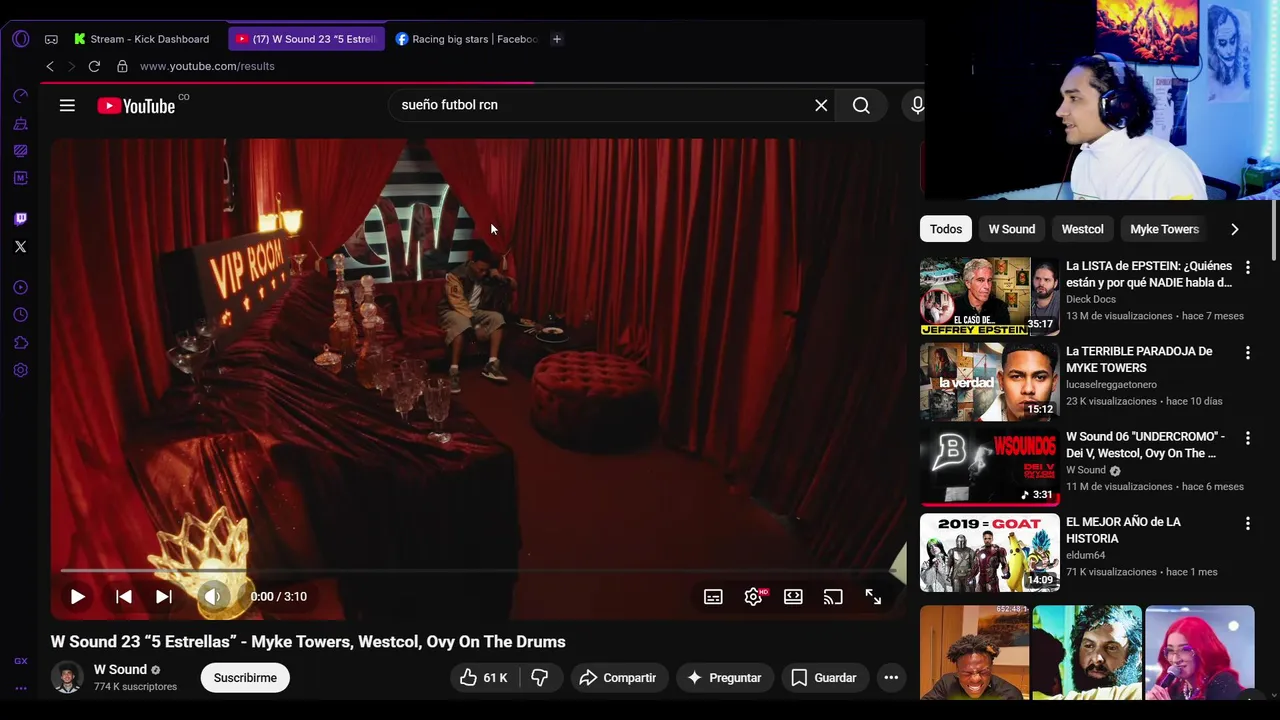Image resolution: width=1280 pixels, height=720 pixels.
Task: Open Extensions puzzle icon in sidebar
Action: tap(21, 343)
